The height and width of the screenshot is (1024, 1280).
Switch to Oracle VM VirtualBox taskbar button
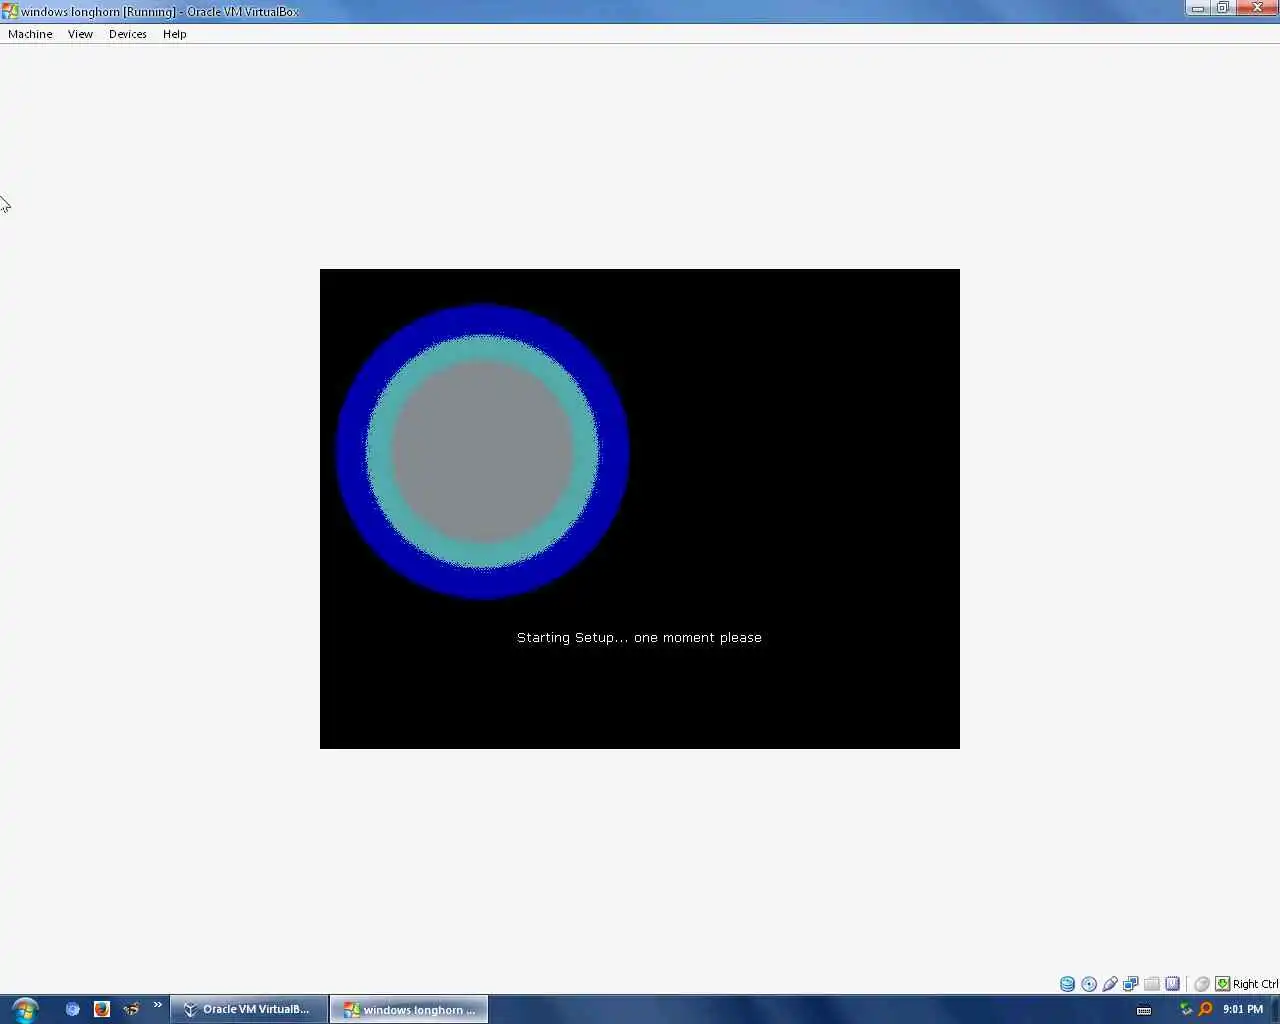(249, 1009)
